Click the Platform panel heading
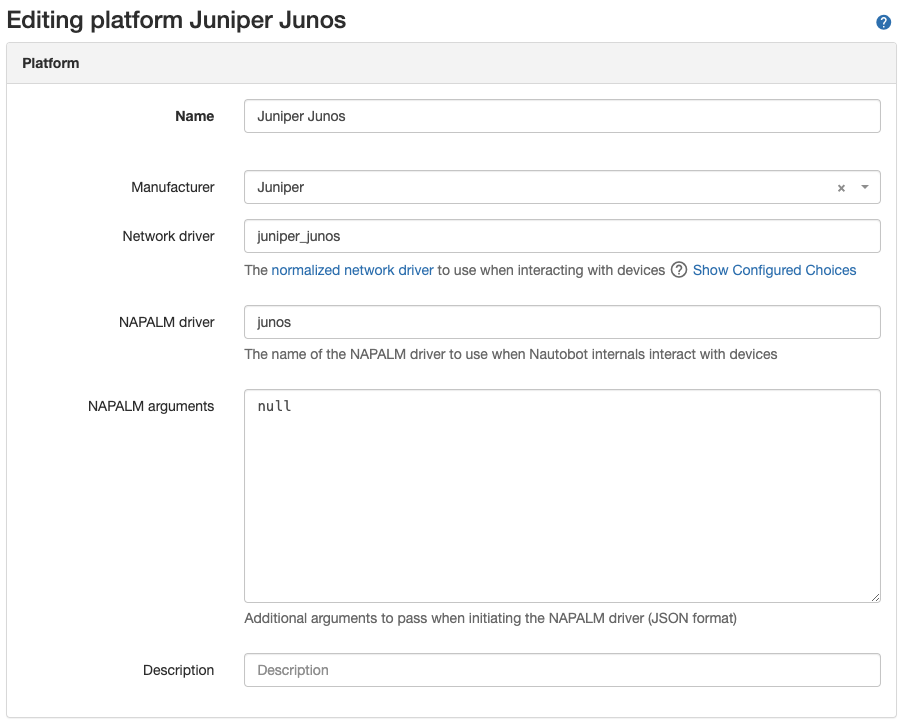903x725 pixels. point(51,63)
